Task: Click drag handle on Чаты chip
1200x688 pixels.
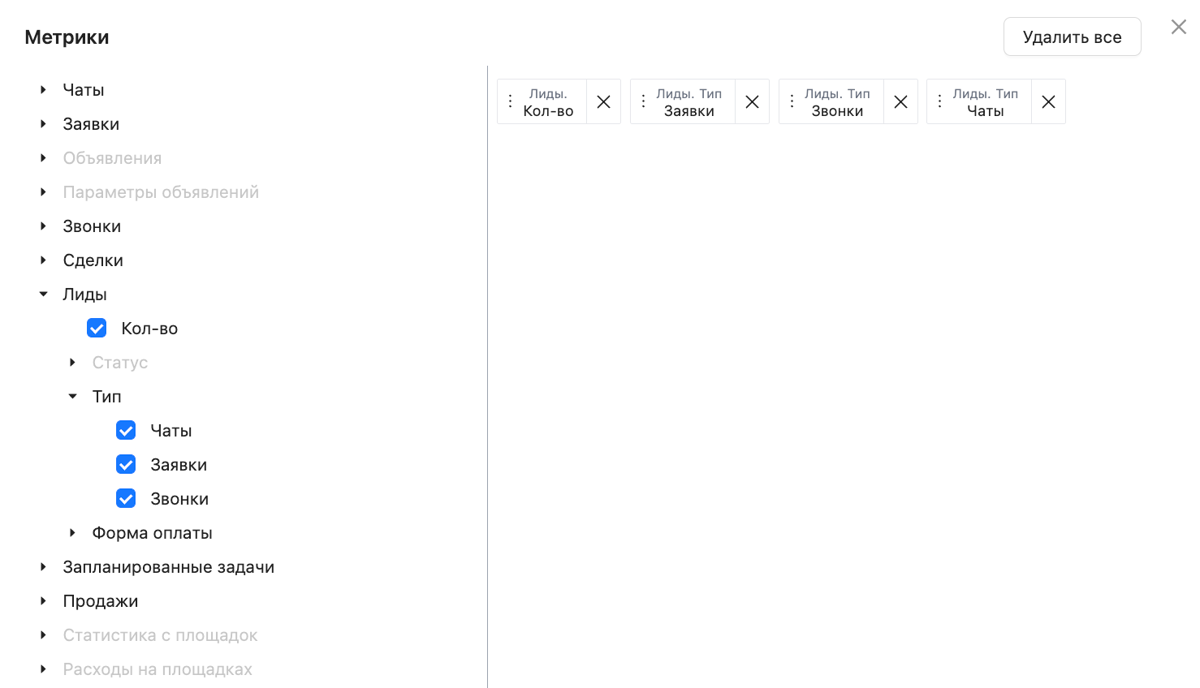Action: [x=940, y=102]
